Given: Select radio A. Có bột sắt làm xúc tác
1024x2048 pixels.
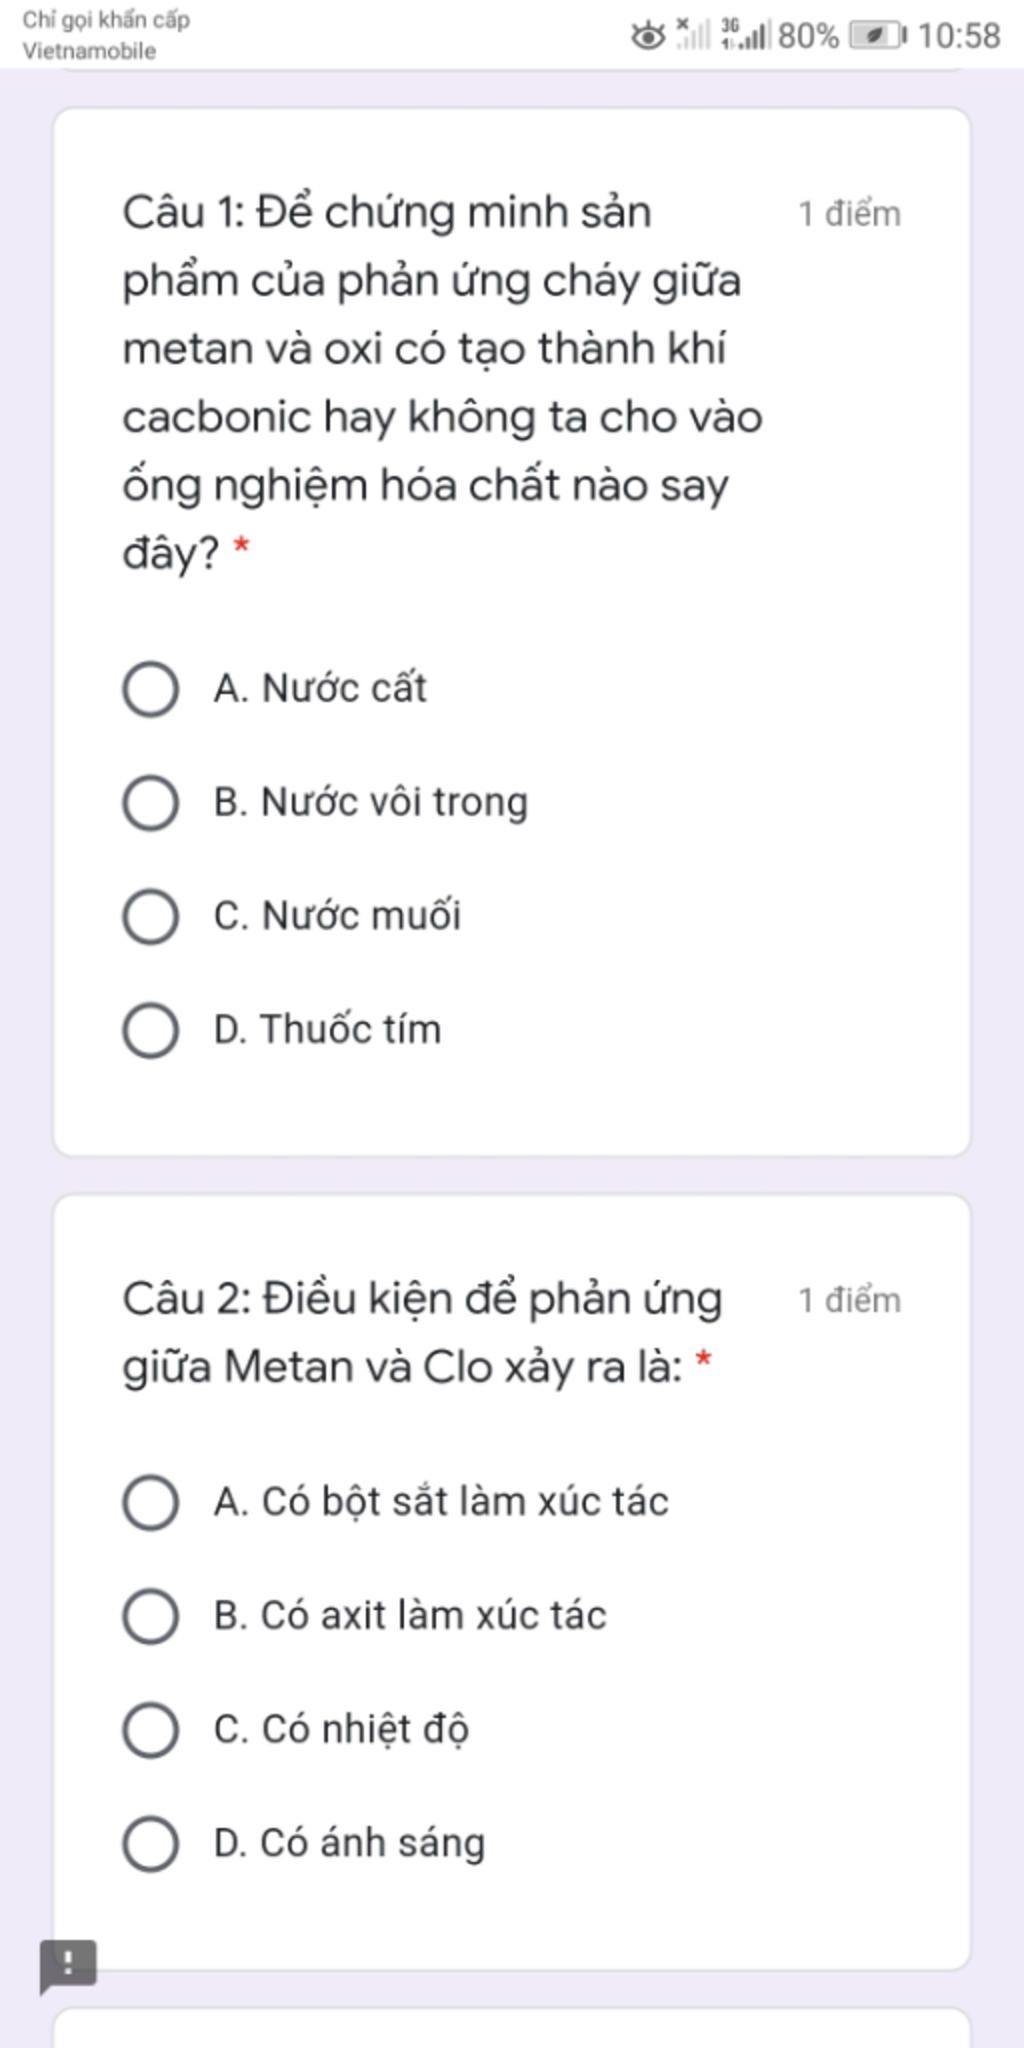Looking at the screenshot, I should coord(151,1502).
